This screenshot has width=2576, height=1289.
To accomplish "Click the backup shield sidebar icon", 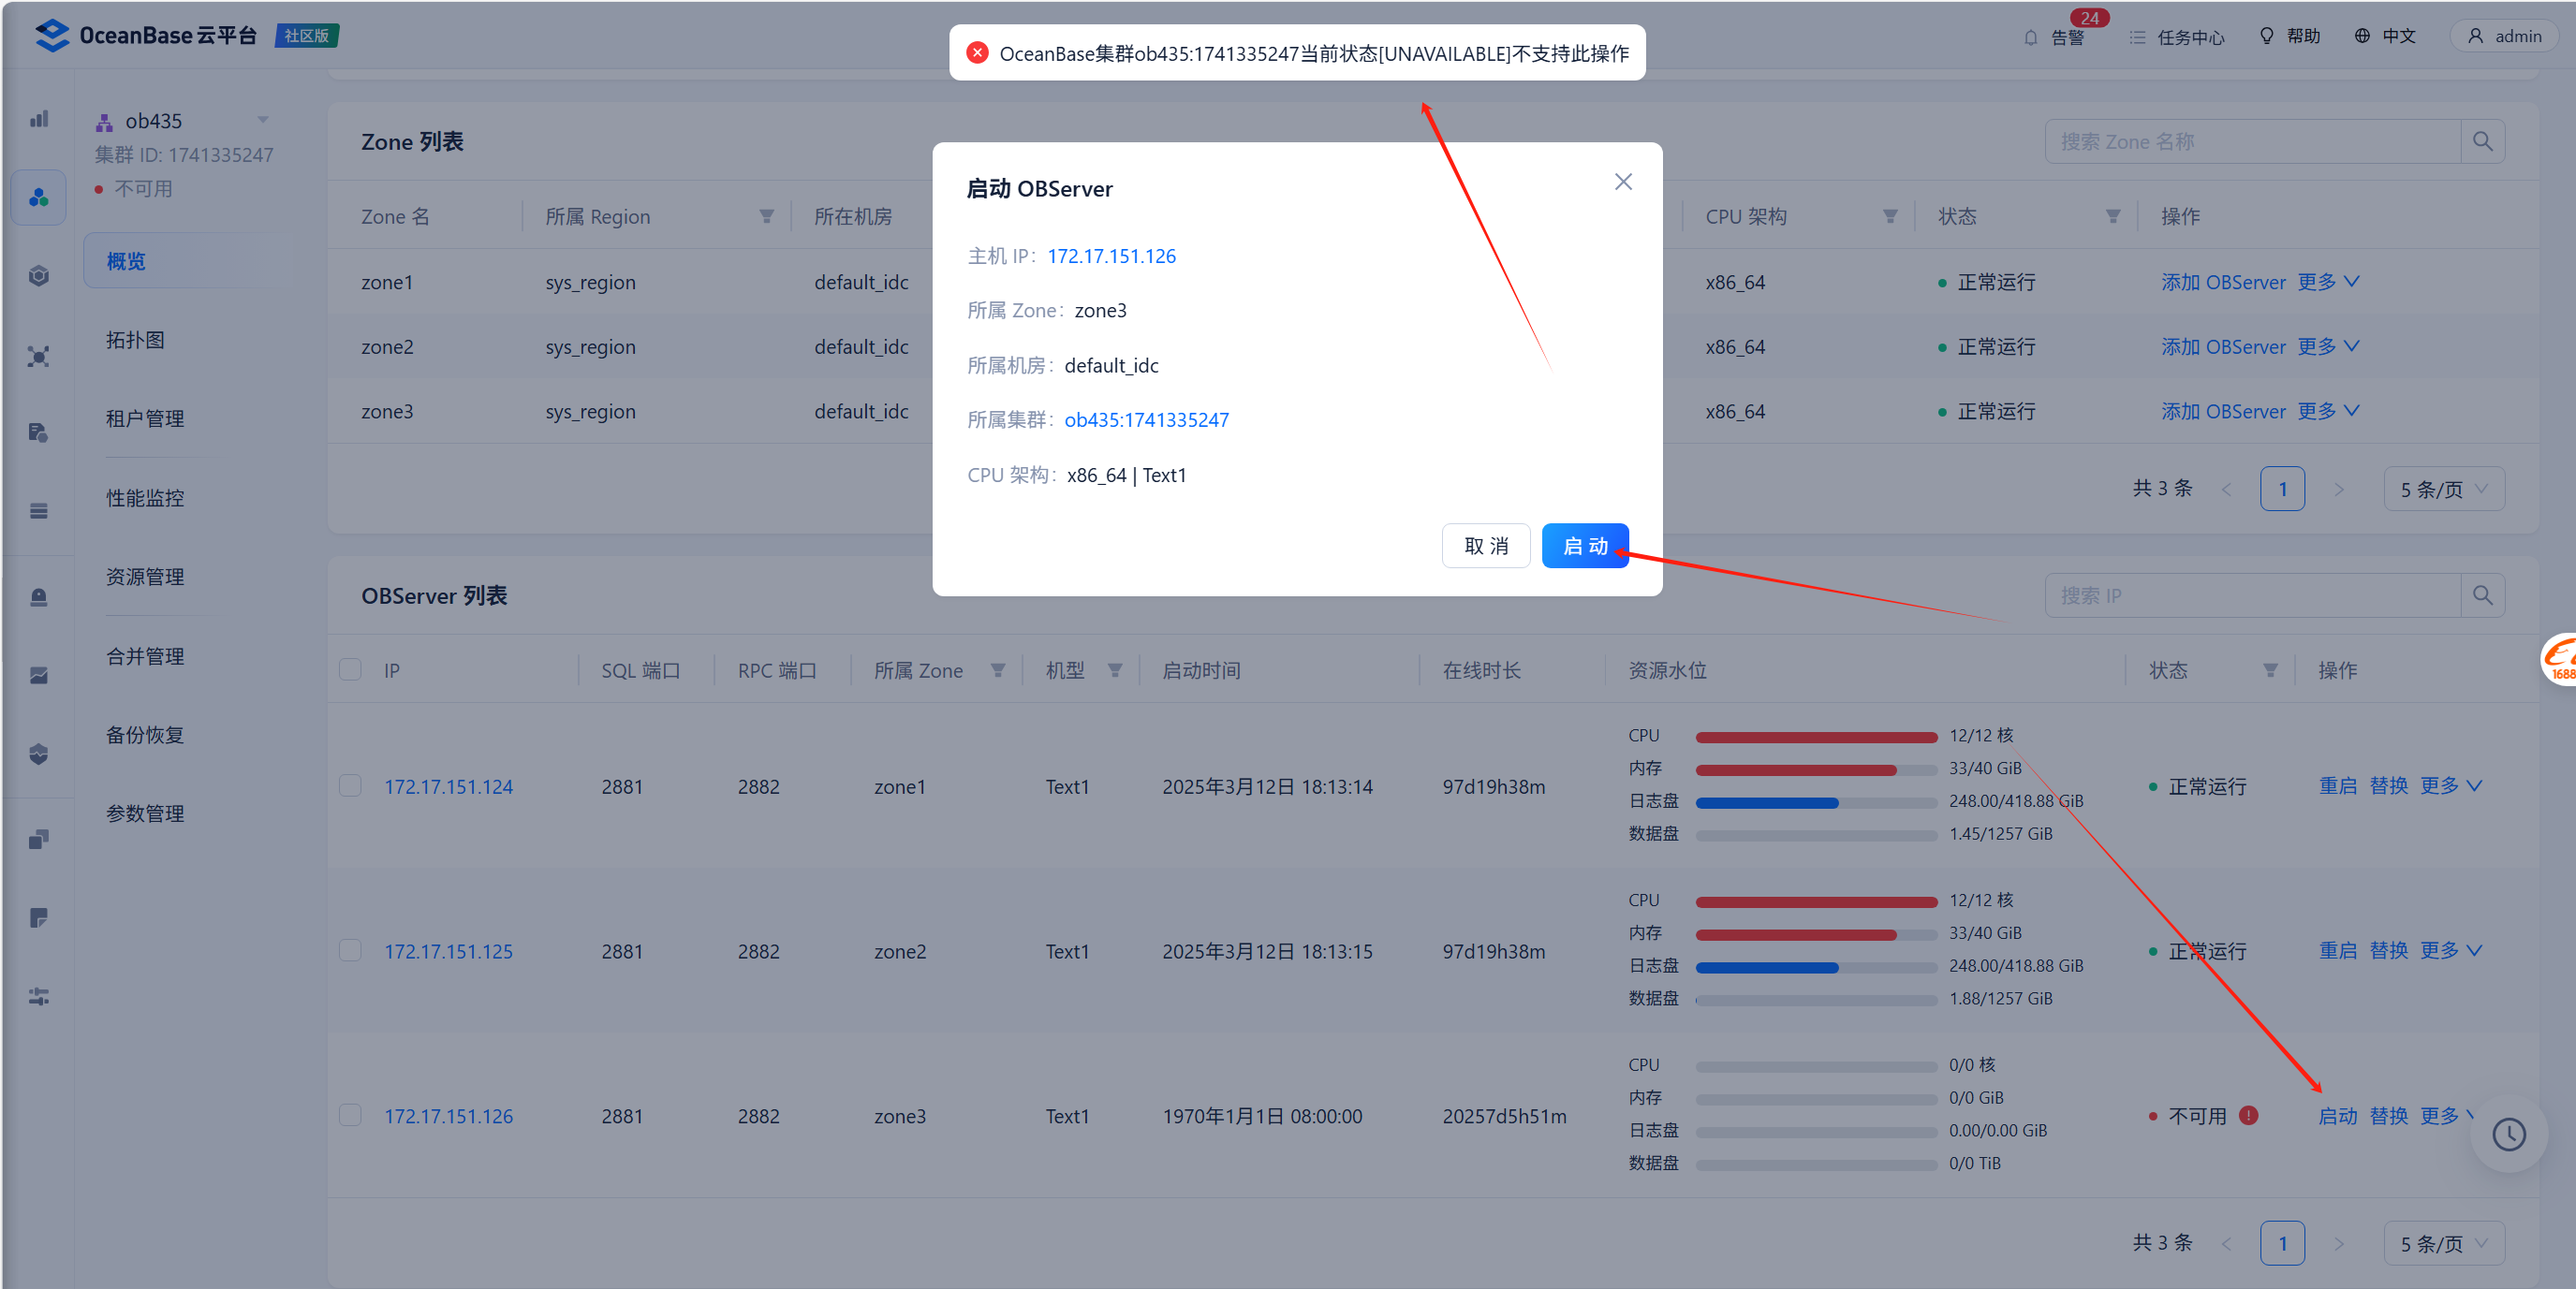I will (39, 754).
